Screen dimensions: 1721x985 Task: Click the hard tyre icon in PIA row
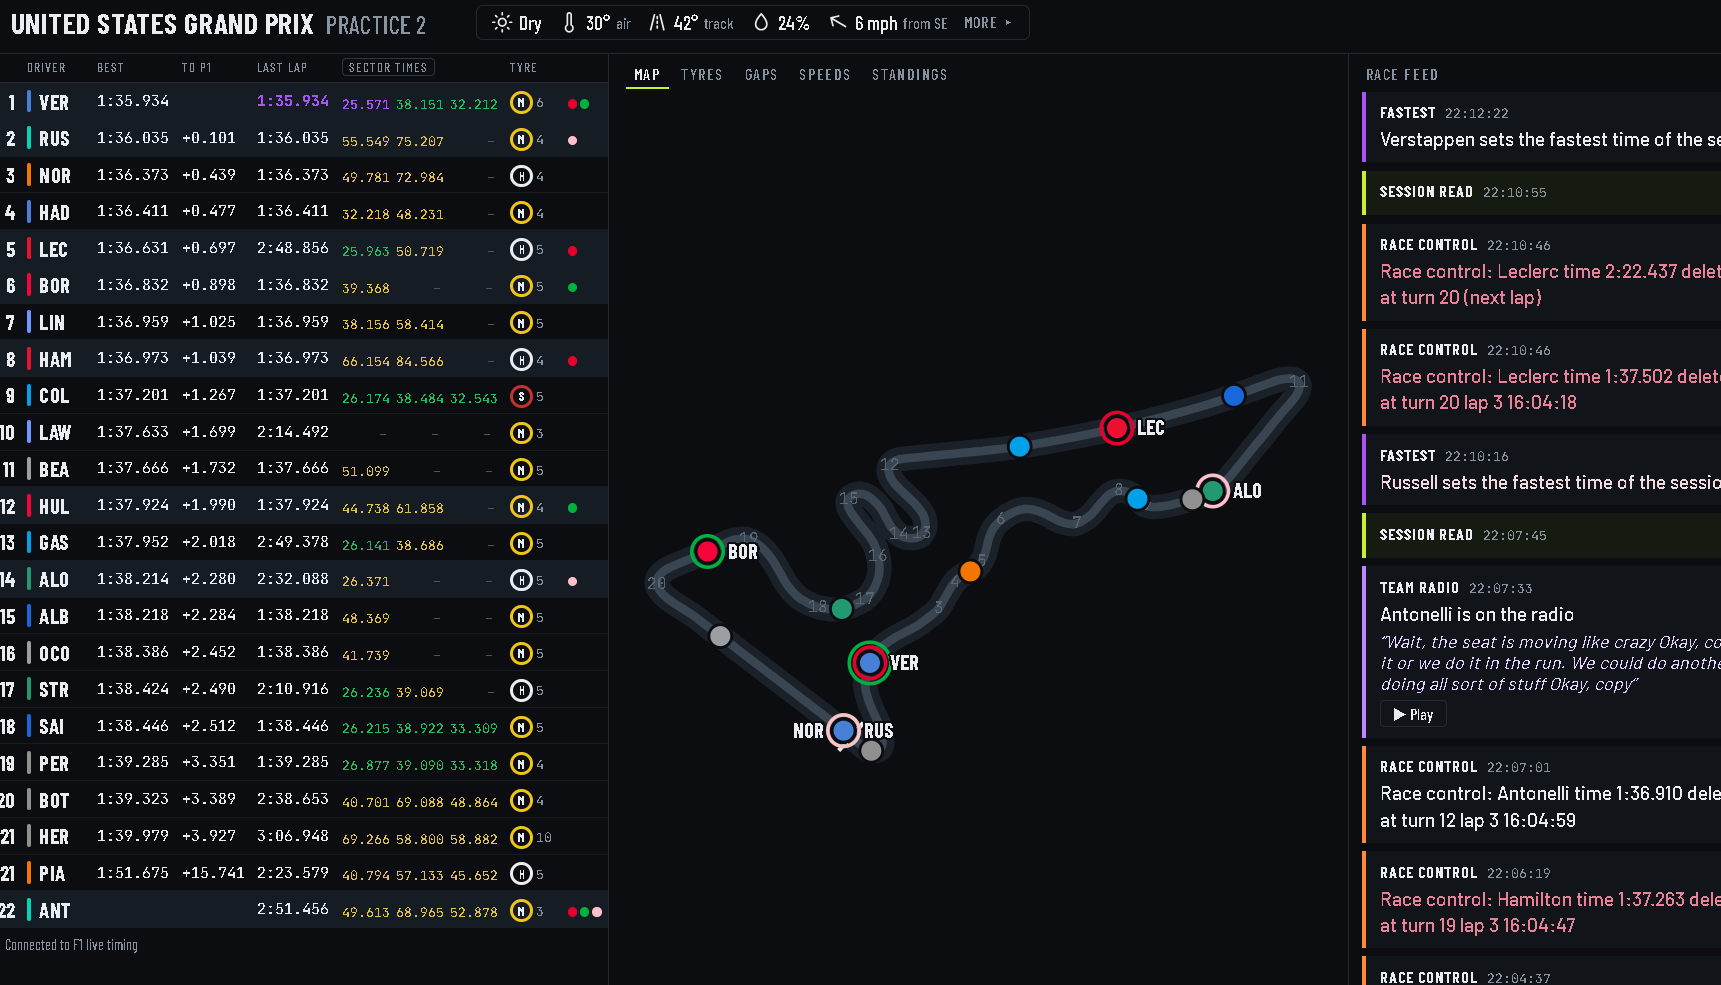click(521, 874)
